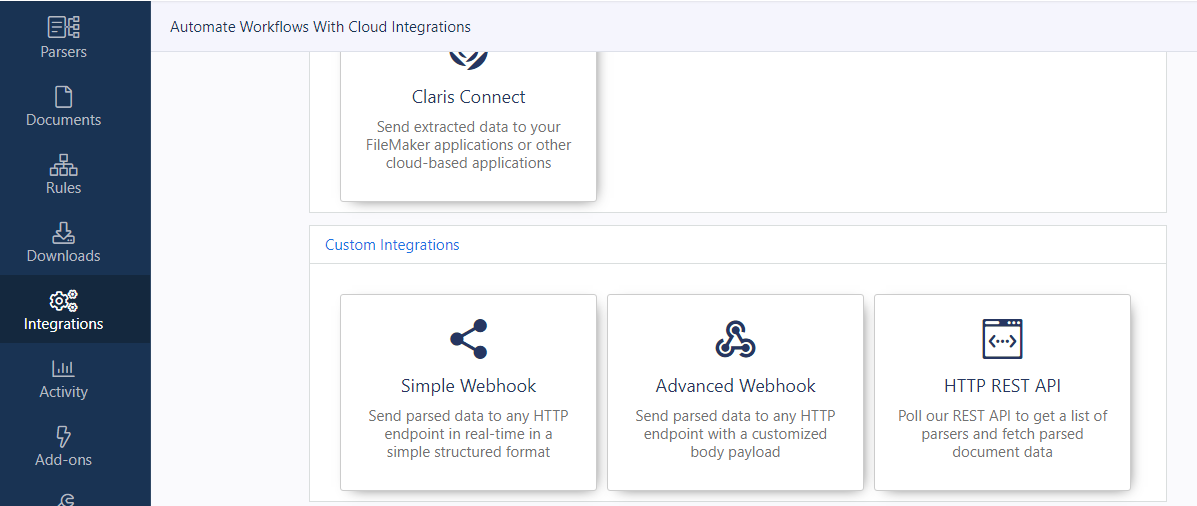
Task: Go to Add-ons menu label
Action: [x=63, y=459]
